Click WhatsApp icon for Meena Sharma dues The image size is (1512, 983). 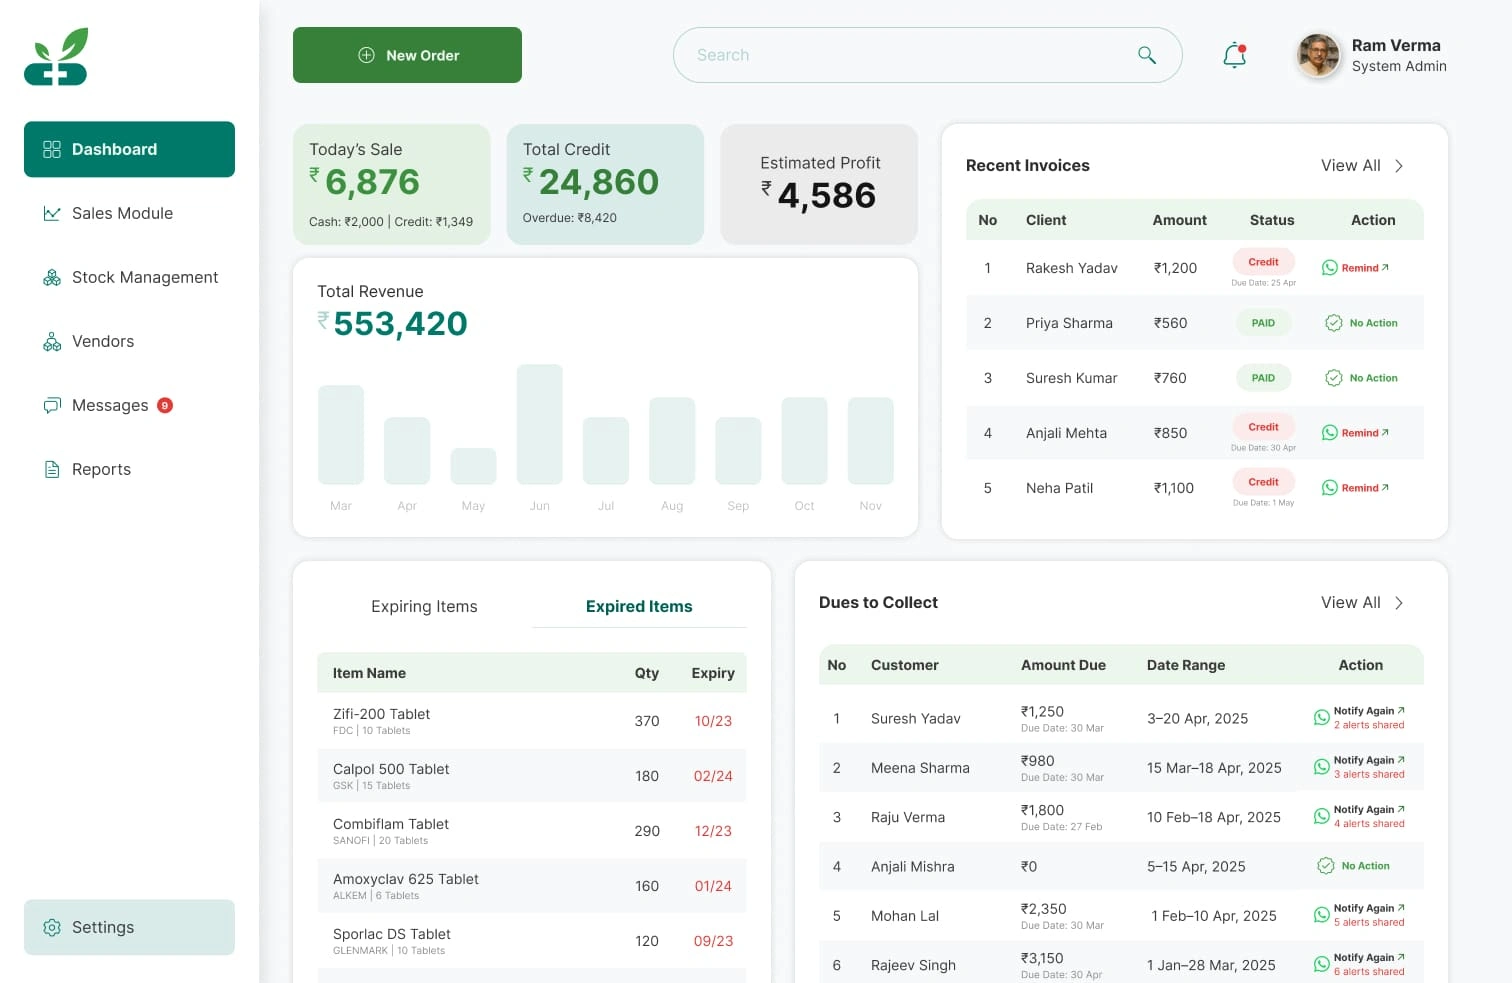tap(1321, 767)
